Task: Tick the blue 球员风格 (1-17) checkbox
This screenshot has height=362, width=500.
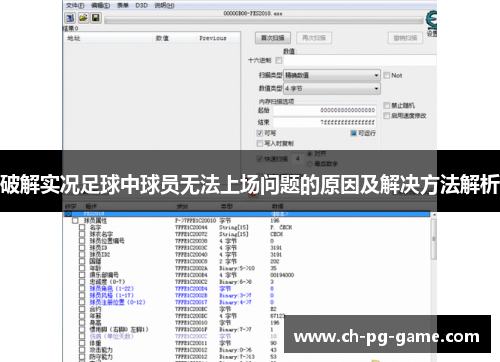Action: point(82,295)
